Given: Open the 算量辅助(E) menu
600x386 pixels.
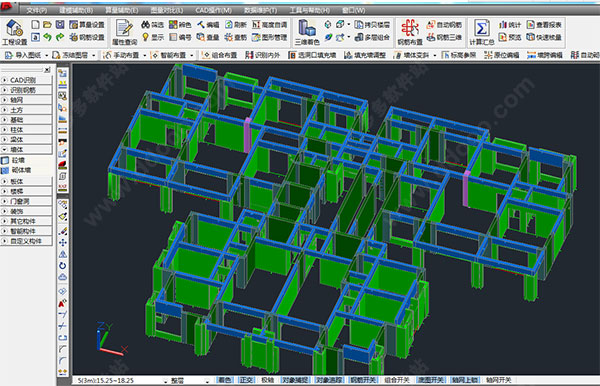Looking at the screenshot, I should click(x=122, y=10).
